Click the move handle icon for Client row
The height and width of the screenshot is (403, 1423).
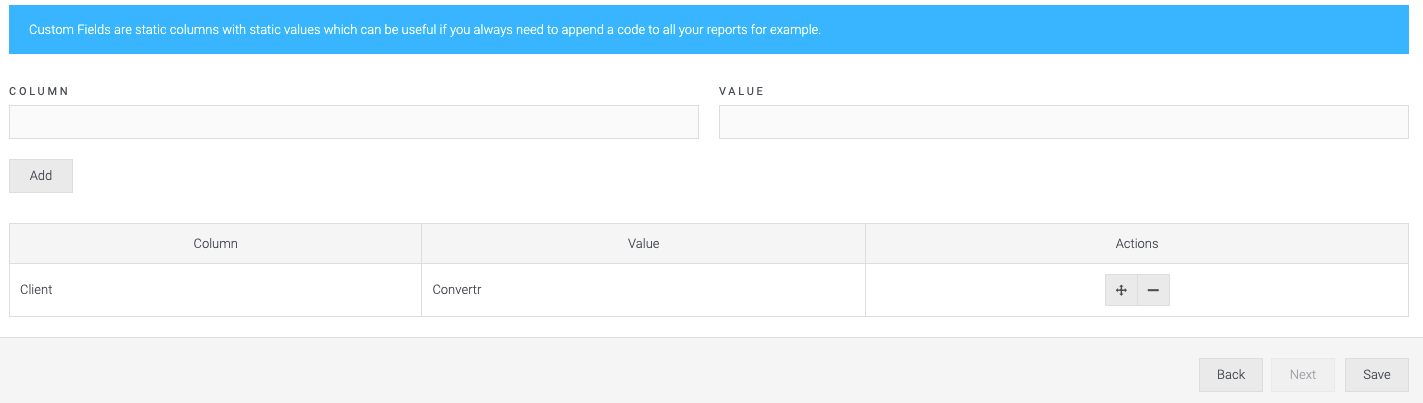pyautogui.click(x=1121, y=290)
